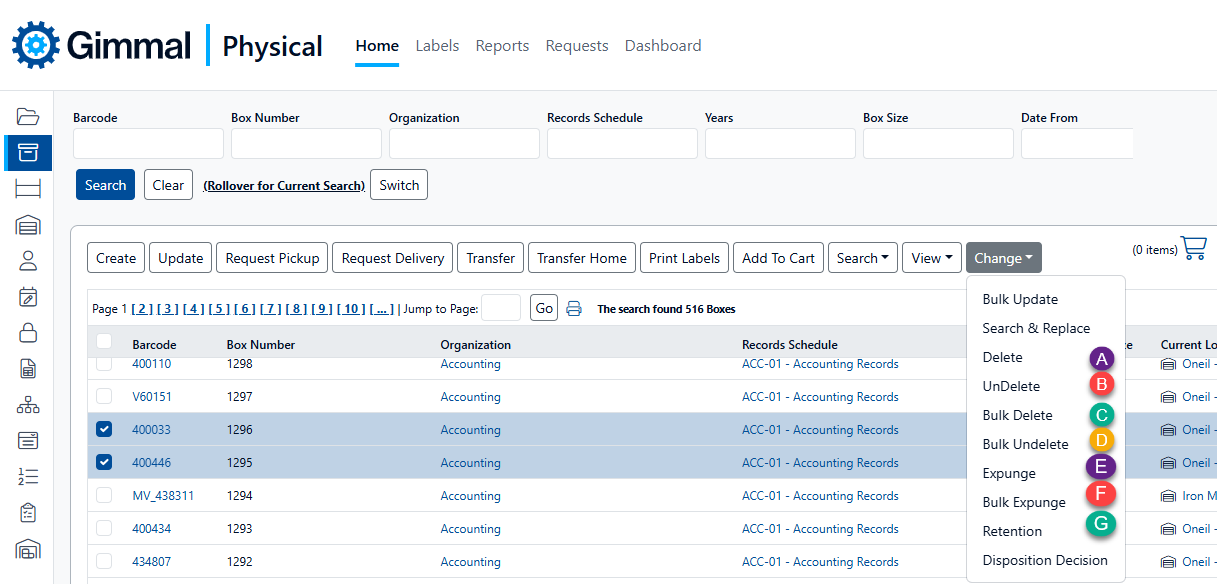
Task: Click the numbered list sidebar icon
Action: [x=28, y=476]
